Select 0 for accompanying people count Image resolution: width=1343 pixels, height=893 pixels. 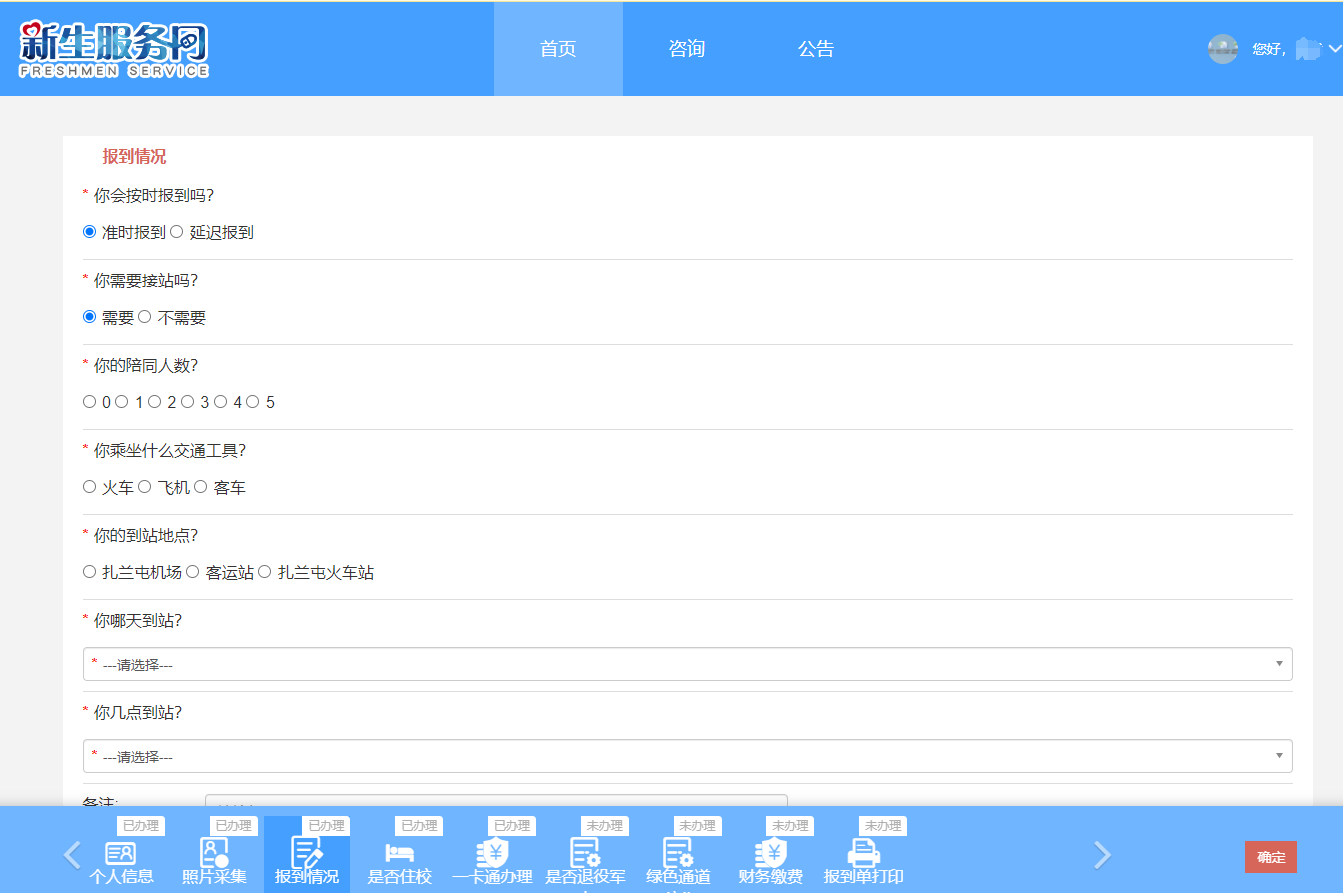pos(90,402)
